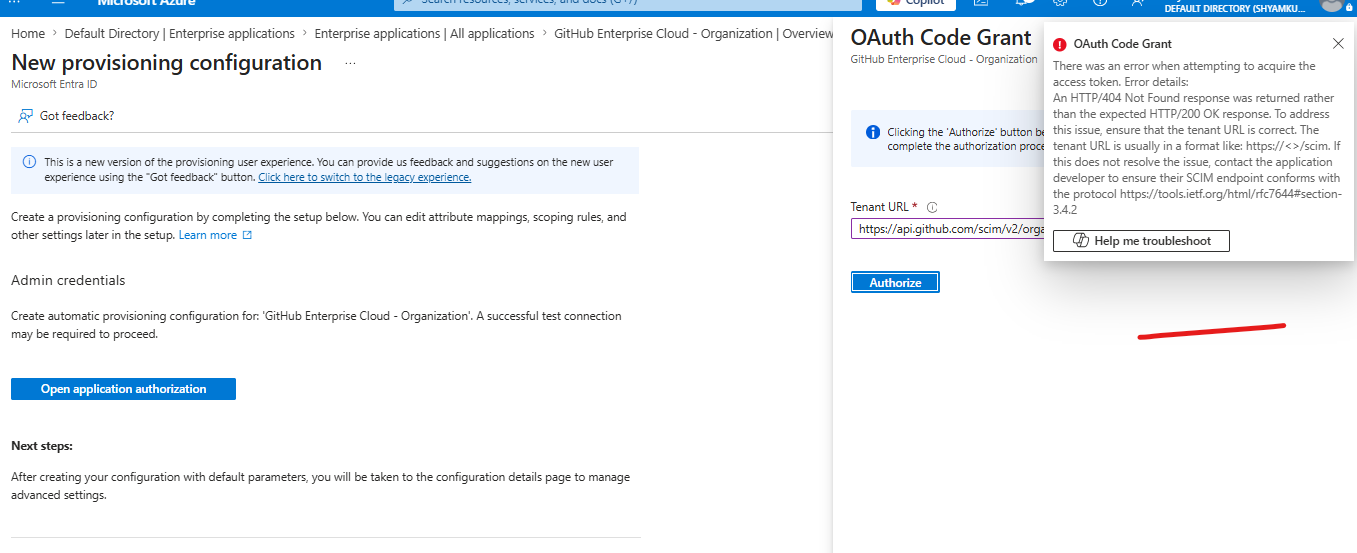
Task: Go to Home breadcrumb
Action: pyautogui.click(x=28, y=34)
